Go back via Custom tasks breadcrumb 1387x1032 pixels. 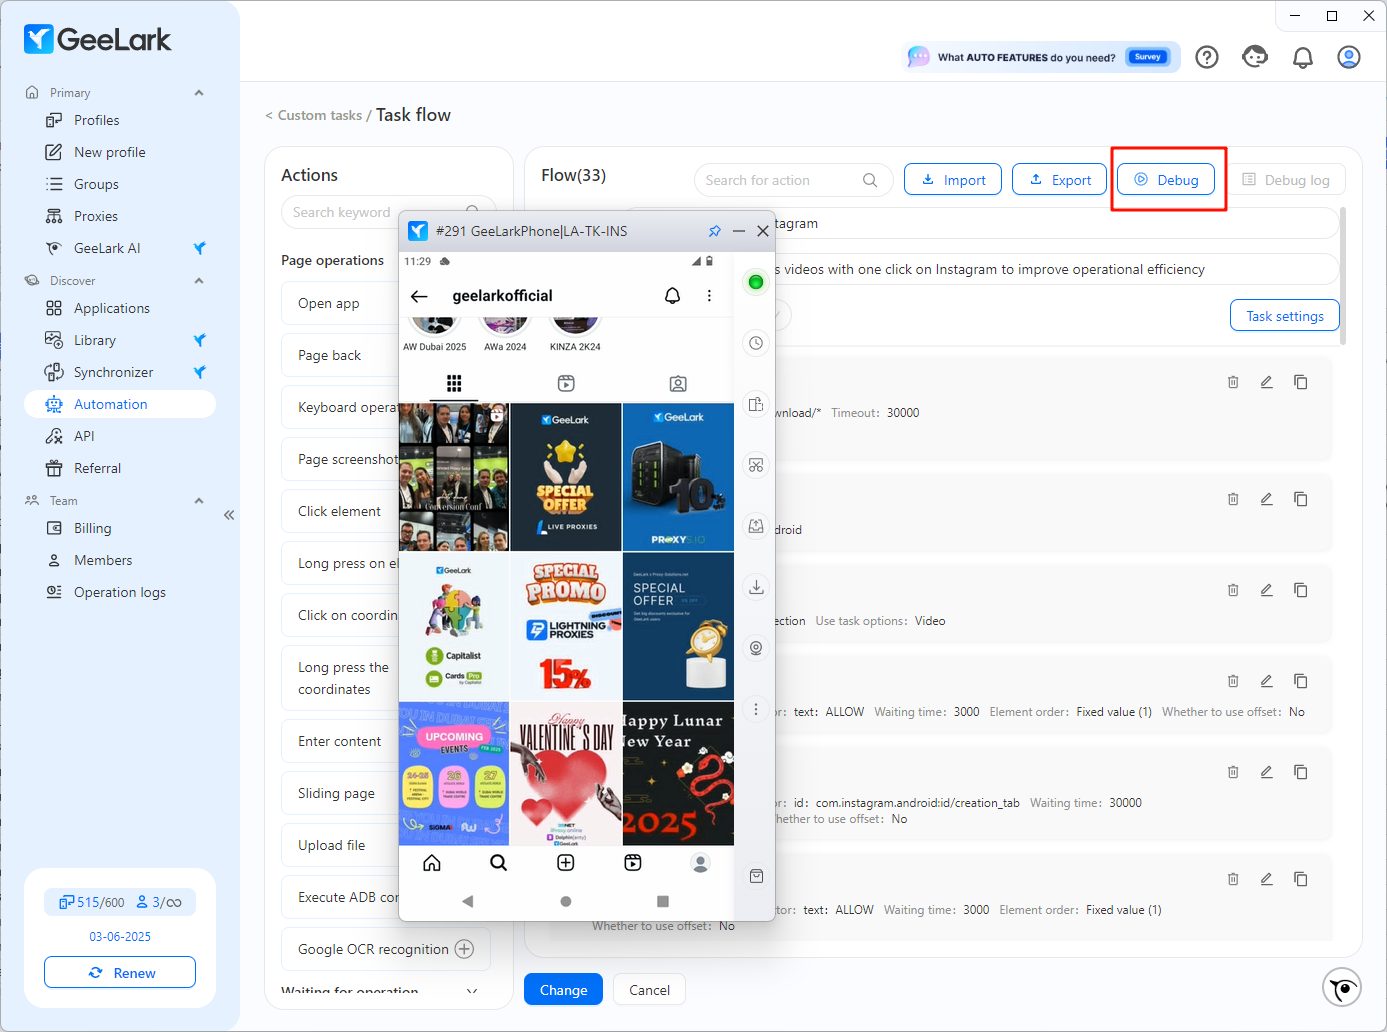coord(320,116)
